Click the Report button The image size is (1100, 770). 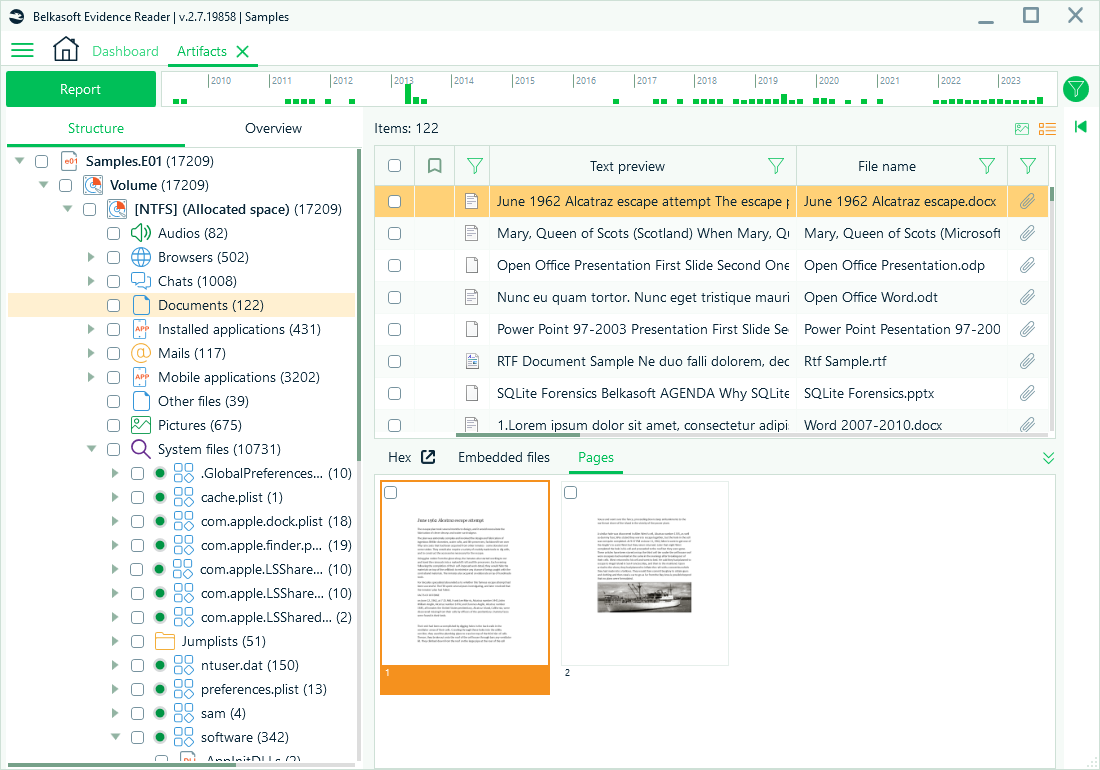coord(81,89)
